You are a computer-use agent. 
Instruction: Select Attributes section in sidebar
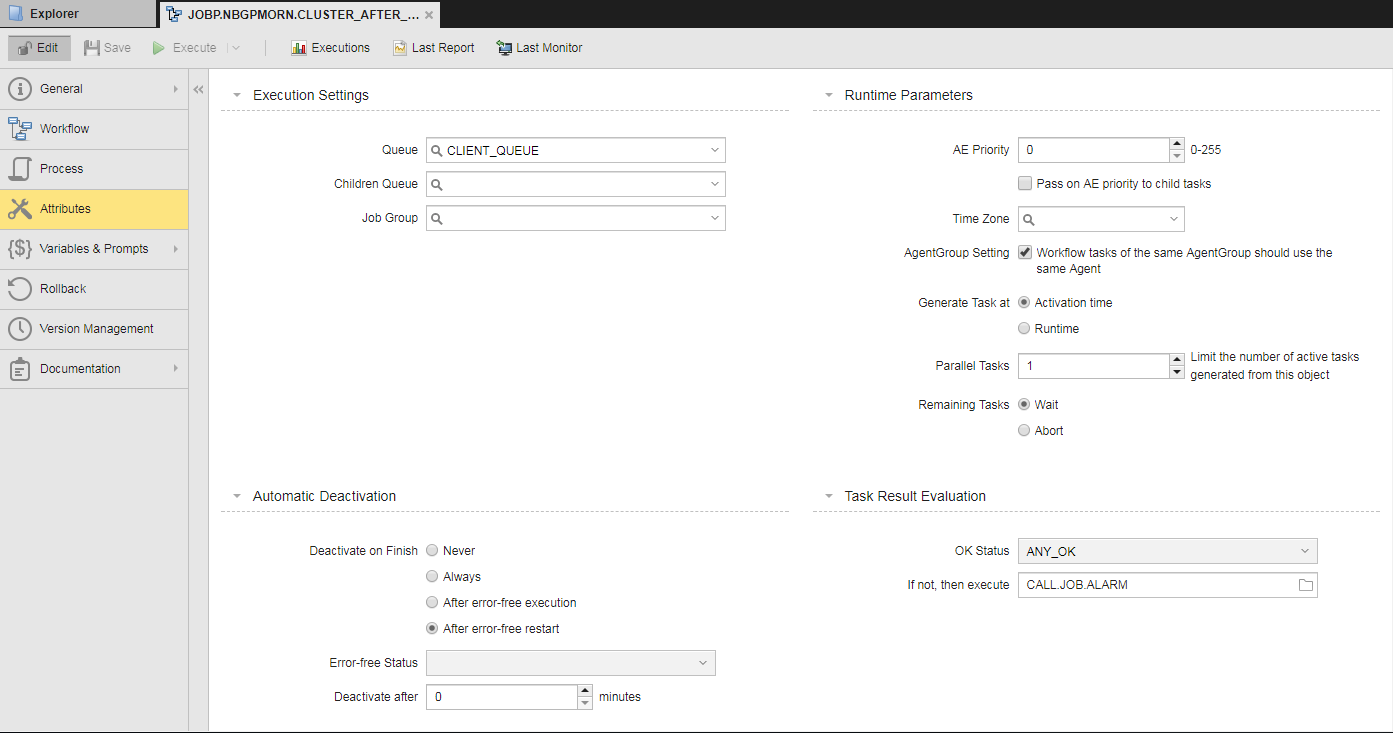point(94,209)
